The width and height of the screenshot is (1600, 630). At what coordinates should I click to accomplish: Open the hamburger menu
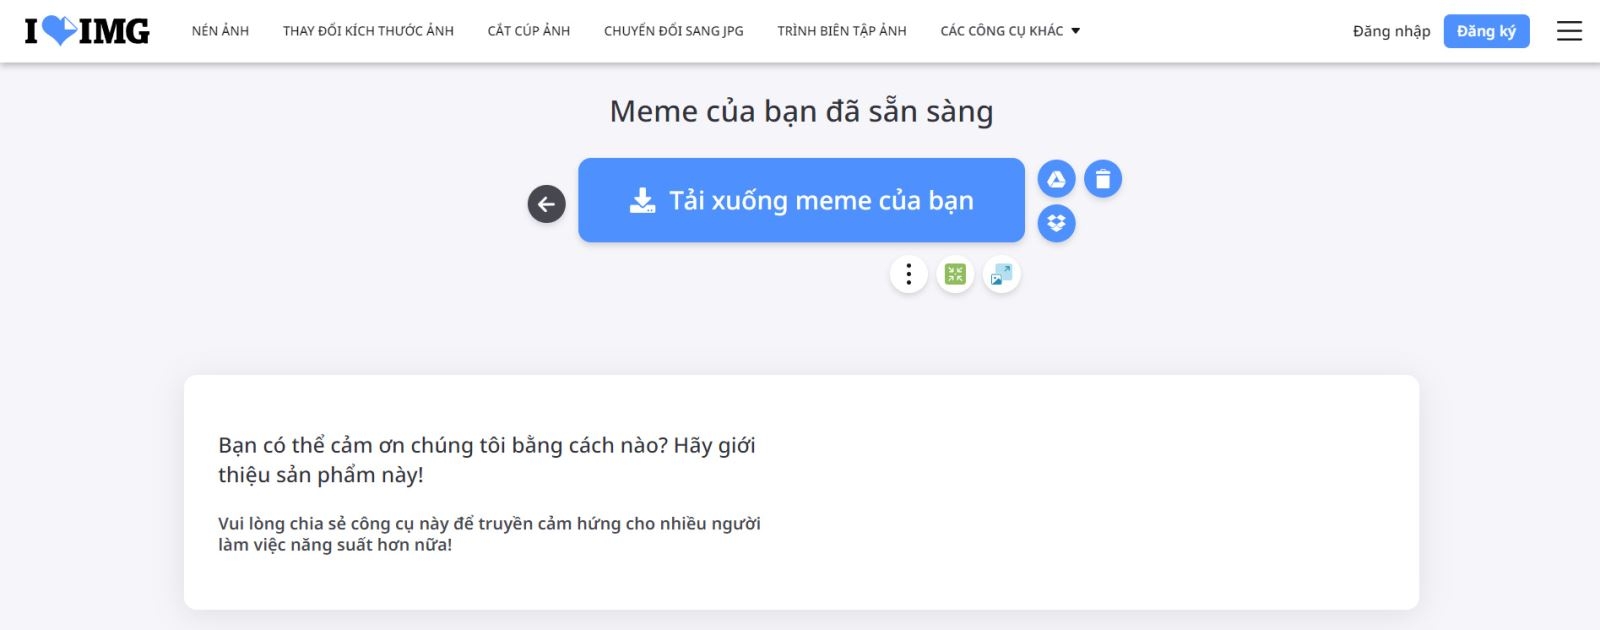point(1569,31)
